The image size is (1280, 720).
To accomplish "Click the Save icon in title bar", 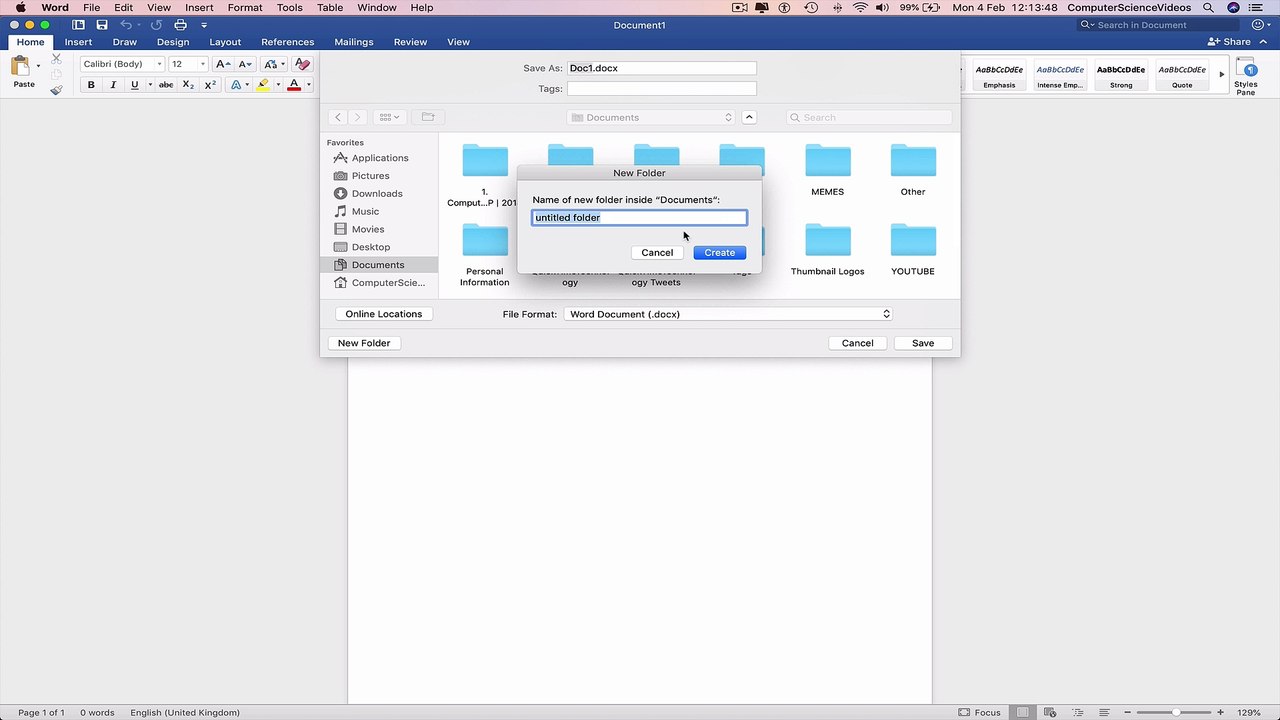I will tap(102, 25).
